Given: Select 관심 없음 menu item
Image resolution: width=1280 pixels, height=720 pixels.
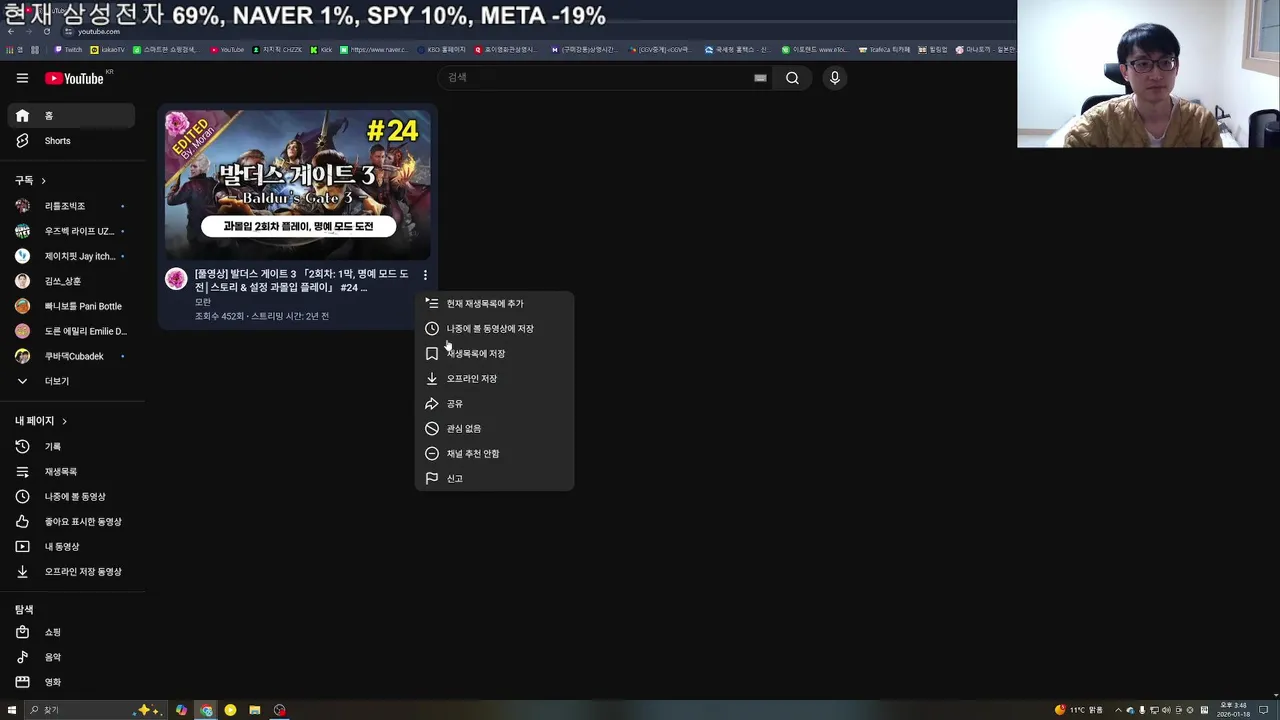Looking at the screenshot, I should pyautogui.click(x=495, y=429).
